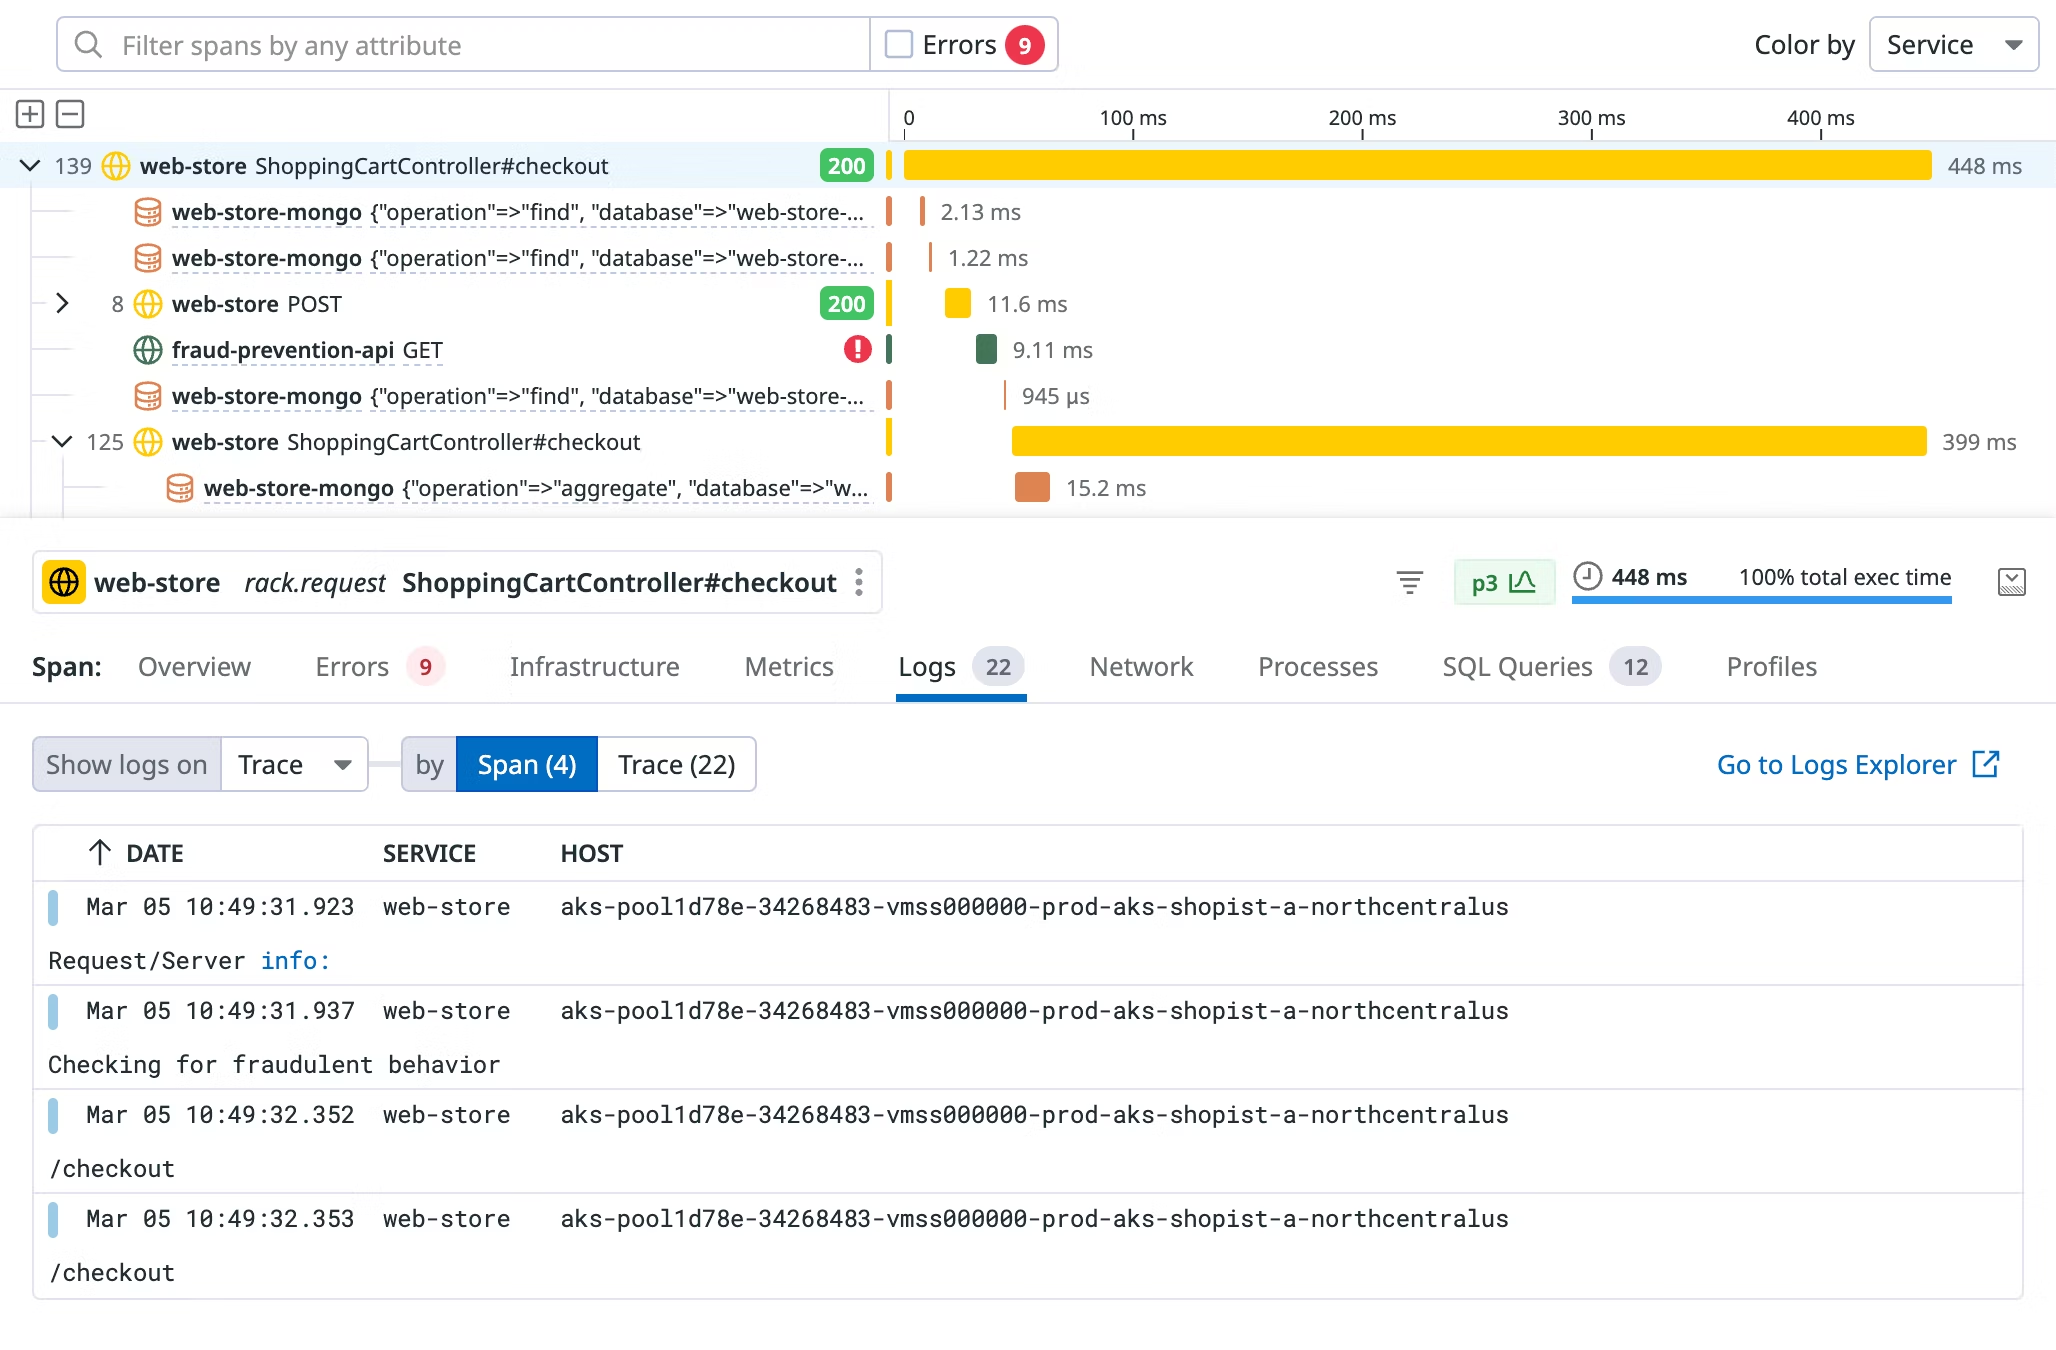Expand the web-store POST span row
The height and width of the screenshot is (1350, 2056).
[x=62, y=303]
